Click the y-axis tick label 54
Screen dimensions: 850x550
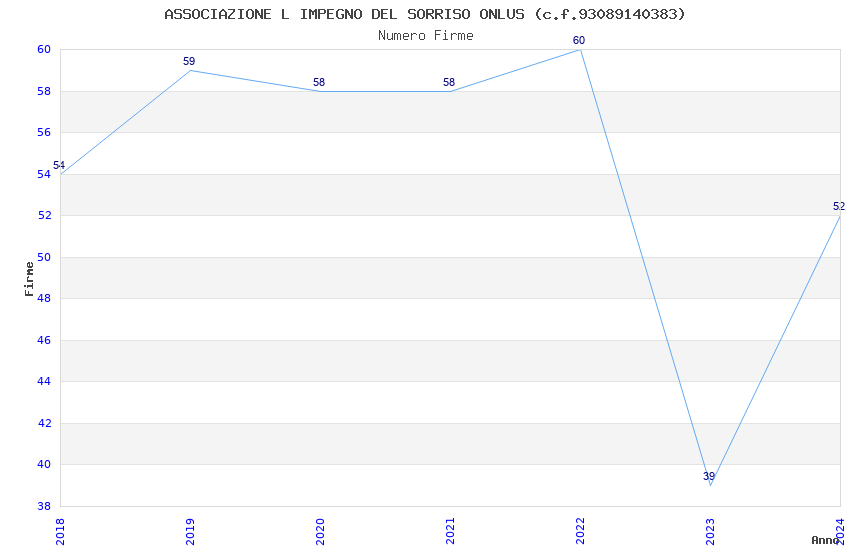[x=44, y=174]
